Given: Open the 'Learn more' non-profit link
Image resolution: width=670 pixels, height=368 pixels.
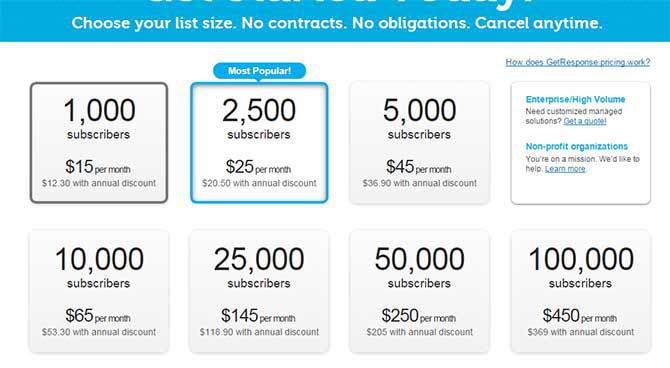Looking at the screenshot, I should tap(565, 169).
